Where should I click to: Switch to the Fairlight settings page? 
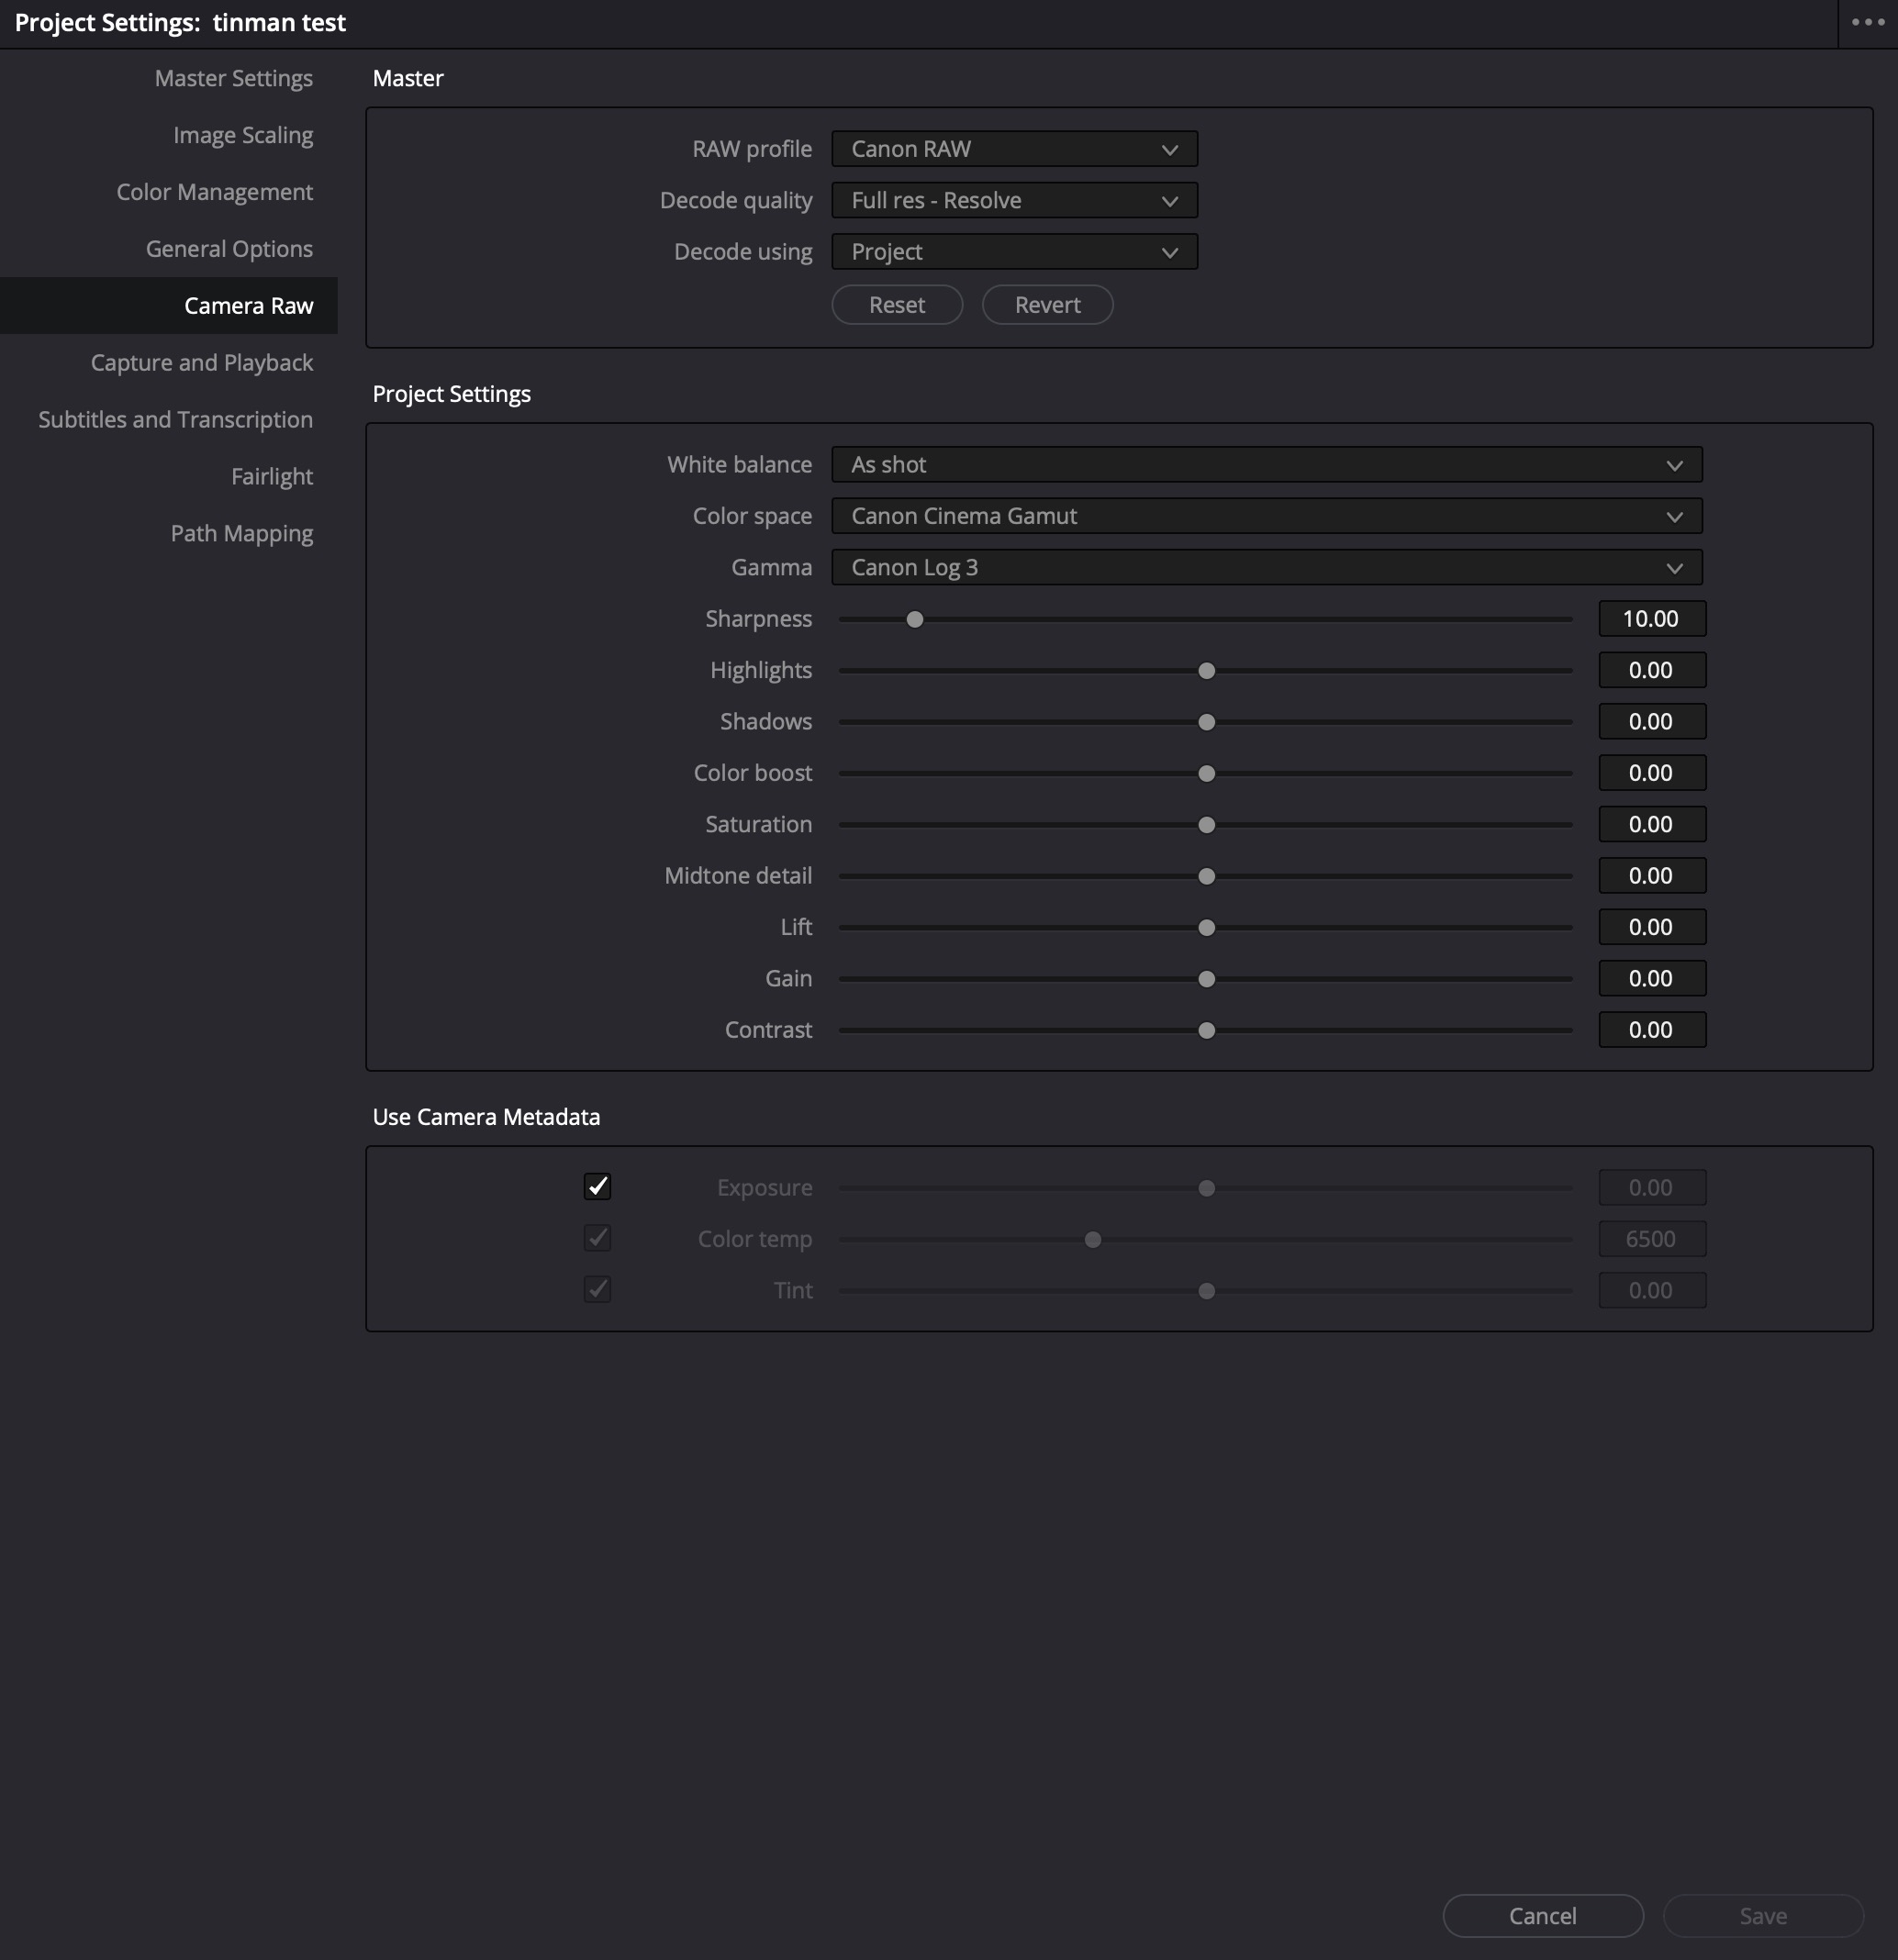272,476
